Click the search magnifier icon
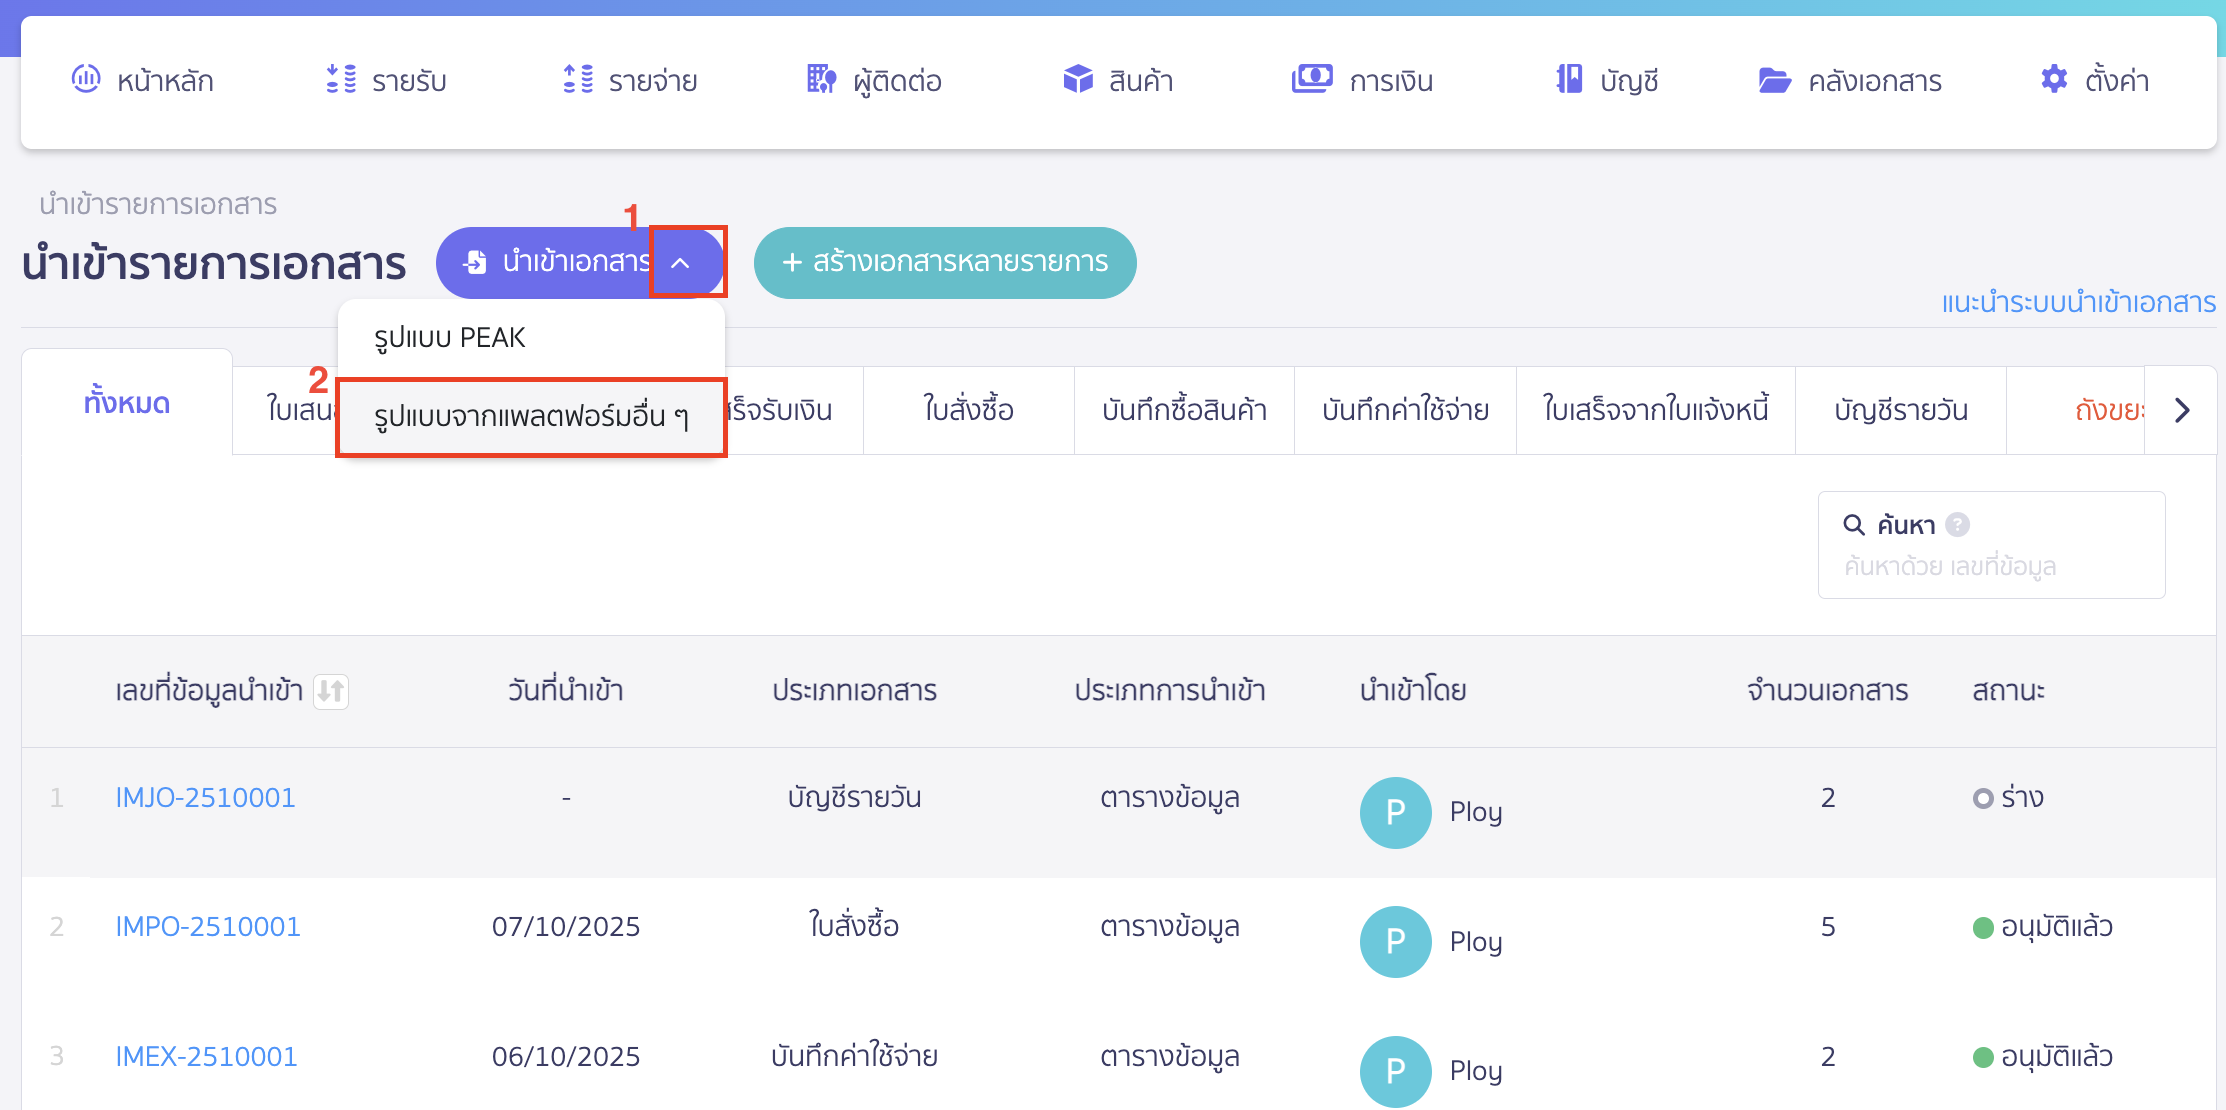Screen dimensions: 2226x1110 click(x=1855, y=524)
